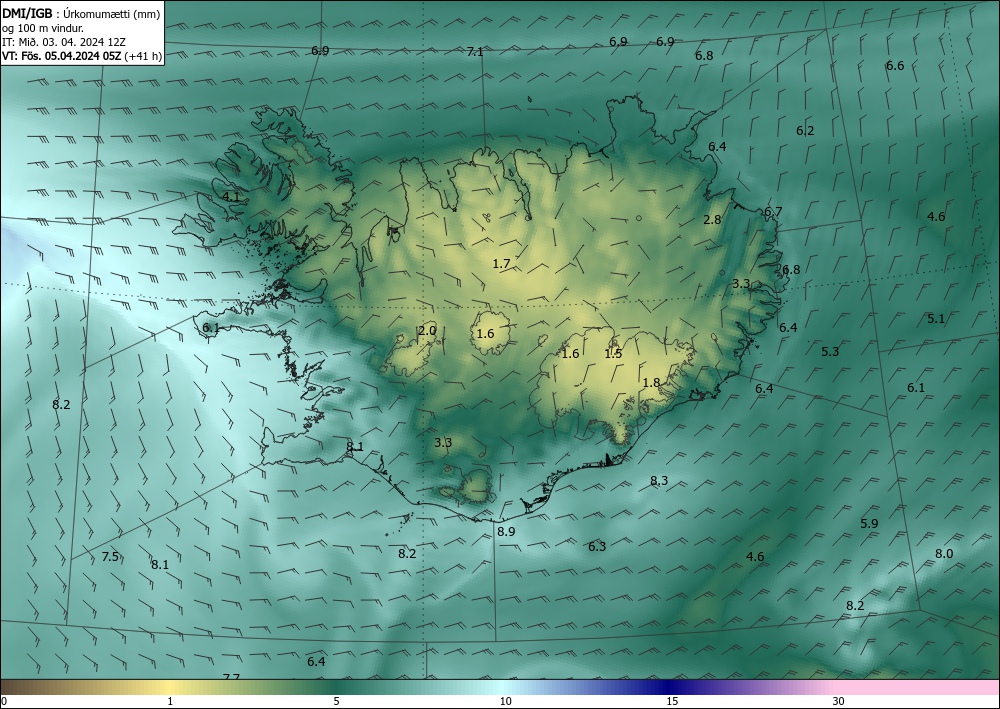Screen dimensions: 1000x709
Task: Select the 1.7 value in central-north Iceland
Action: point(502,263)
